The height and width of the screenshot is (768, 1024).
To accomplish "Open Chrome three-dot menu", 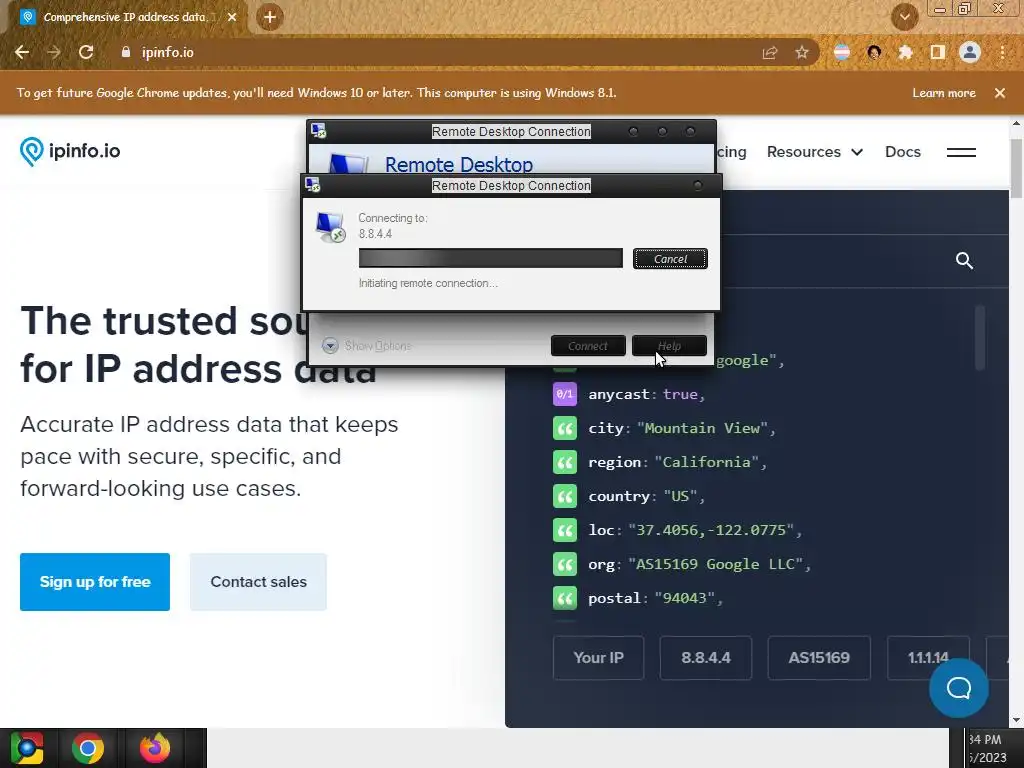I will click(1002, 52).
